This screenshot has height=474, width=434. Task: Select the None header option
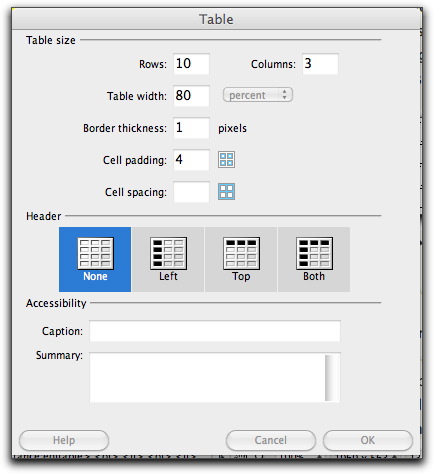click(95, 259)
